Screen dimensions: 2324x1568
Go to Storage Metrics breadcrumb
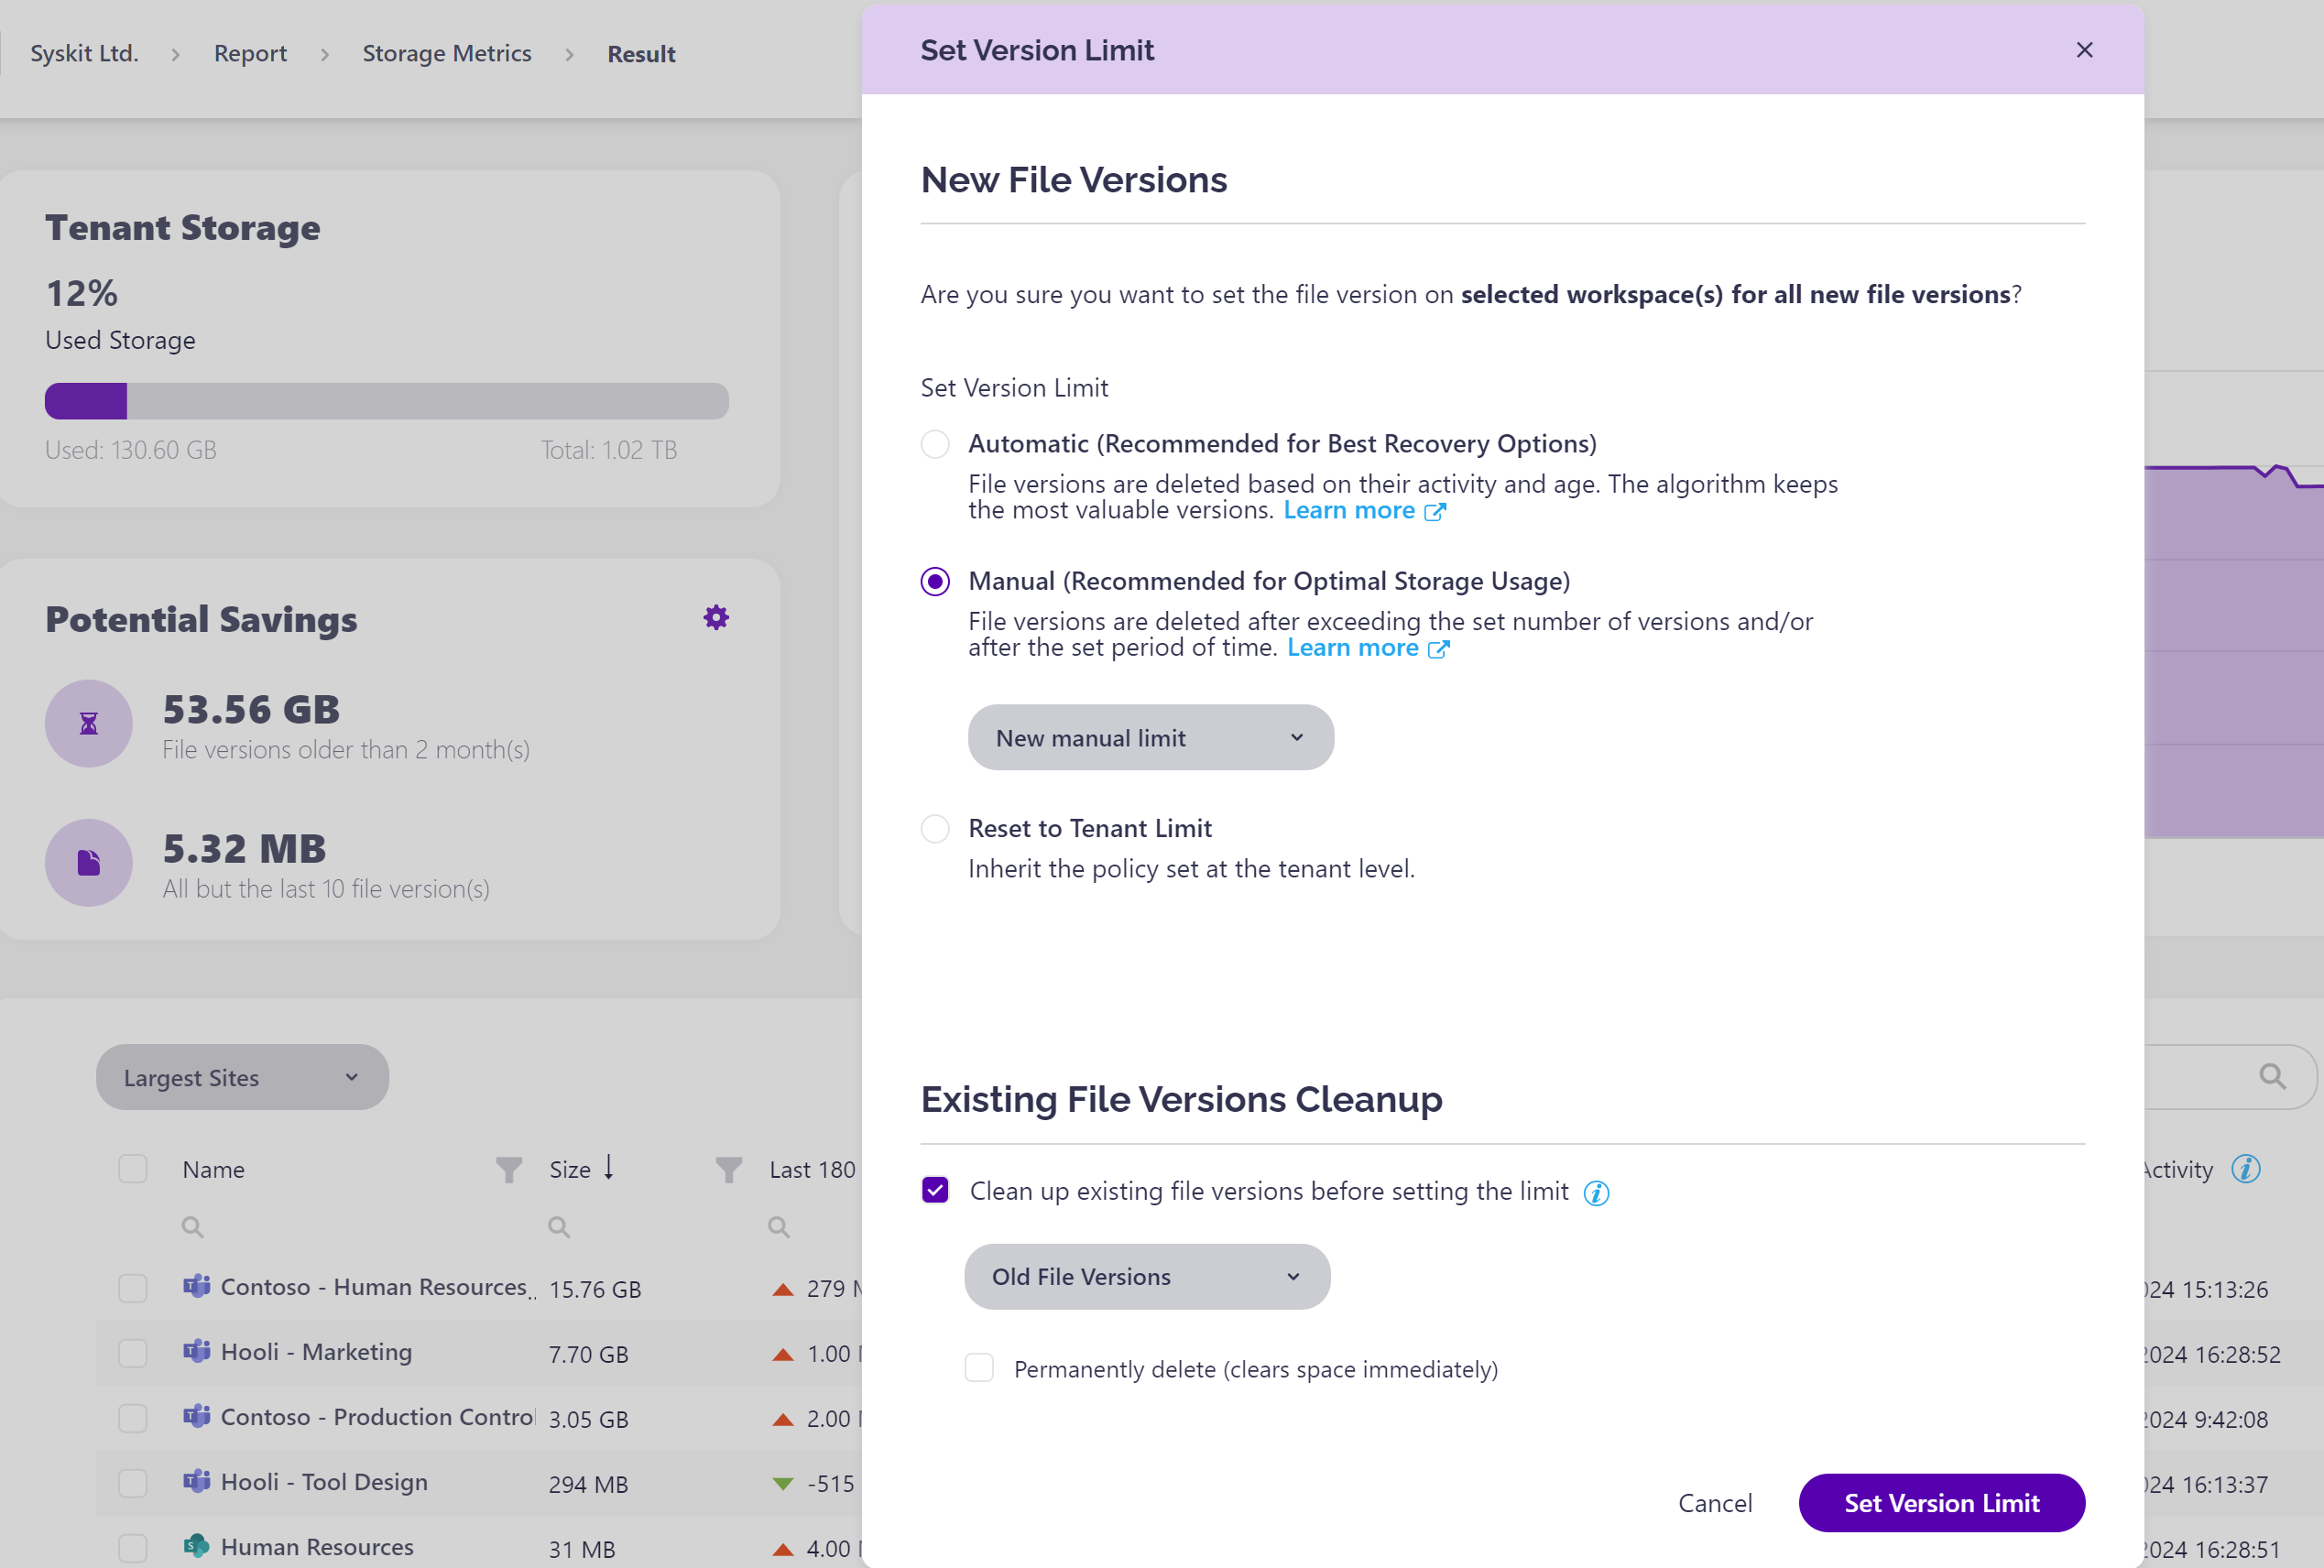point(447,53)
